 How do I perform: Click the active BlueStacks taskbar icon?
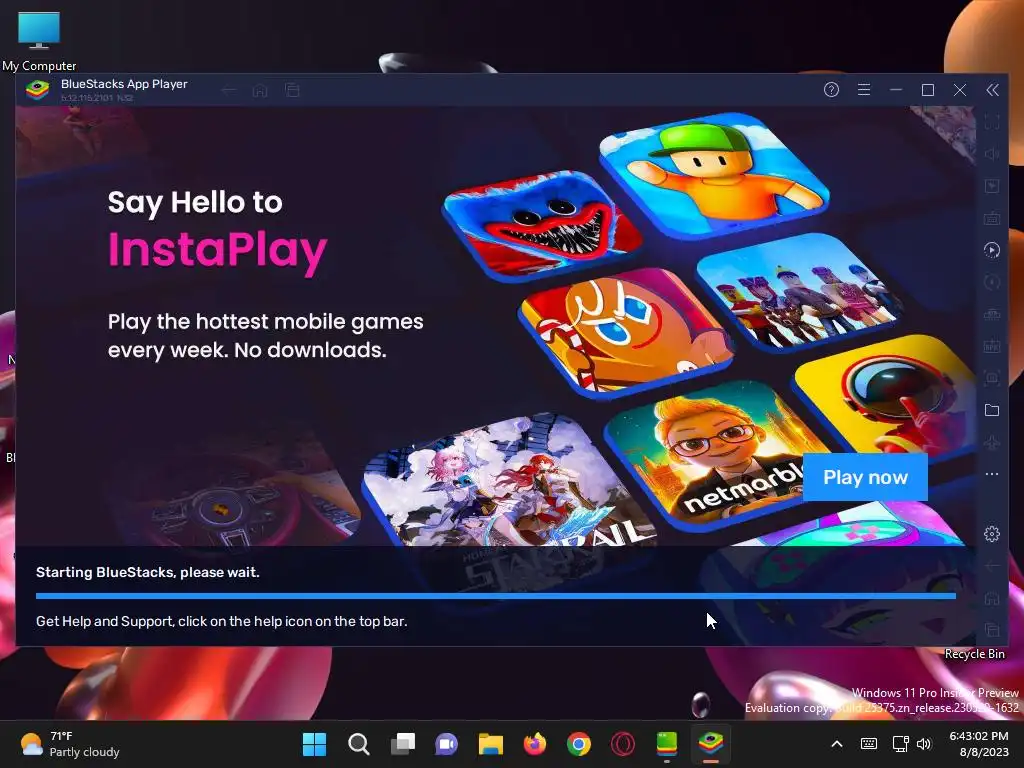[x=711, y=744]
